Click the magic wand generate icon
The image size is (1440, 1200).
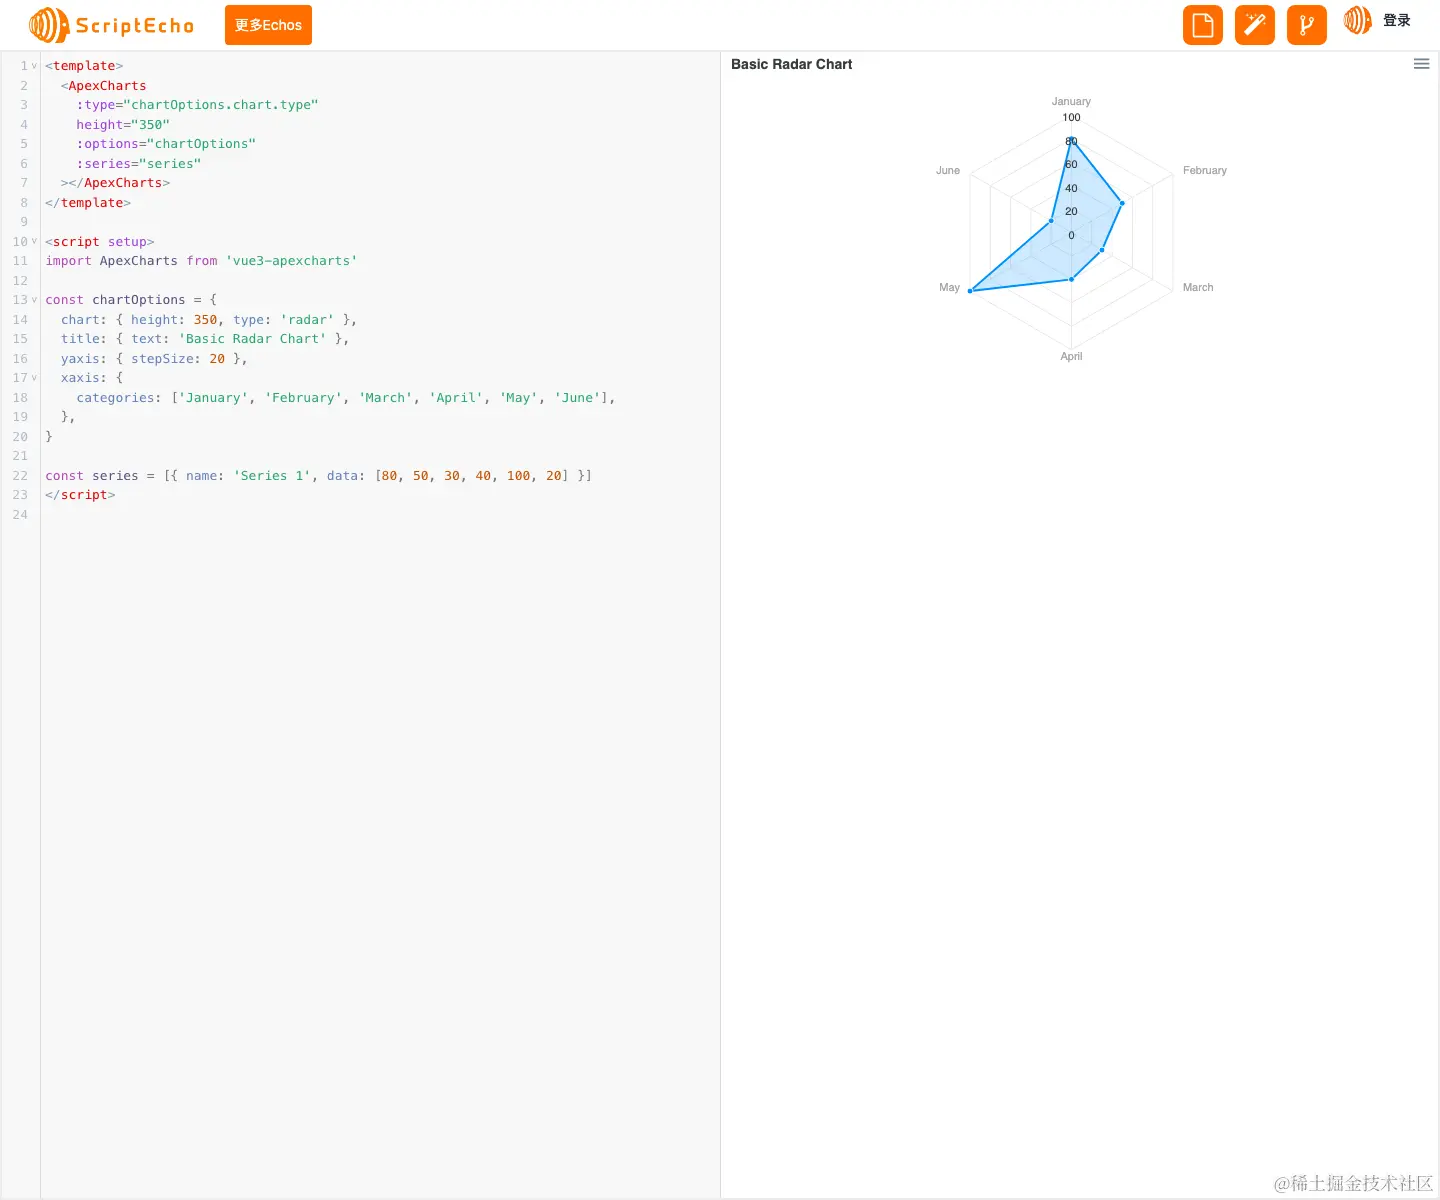pyautogui.click(x=1255, y=25)
